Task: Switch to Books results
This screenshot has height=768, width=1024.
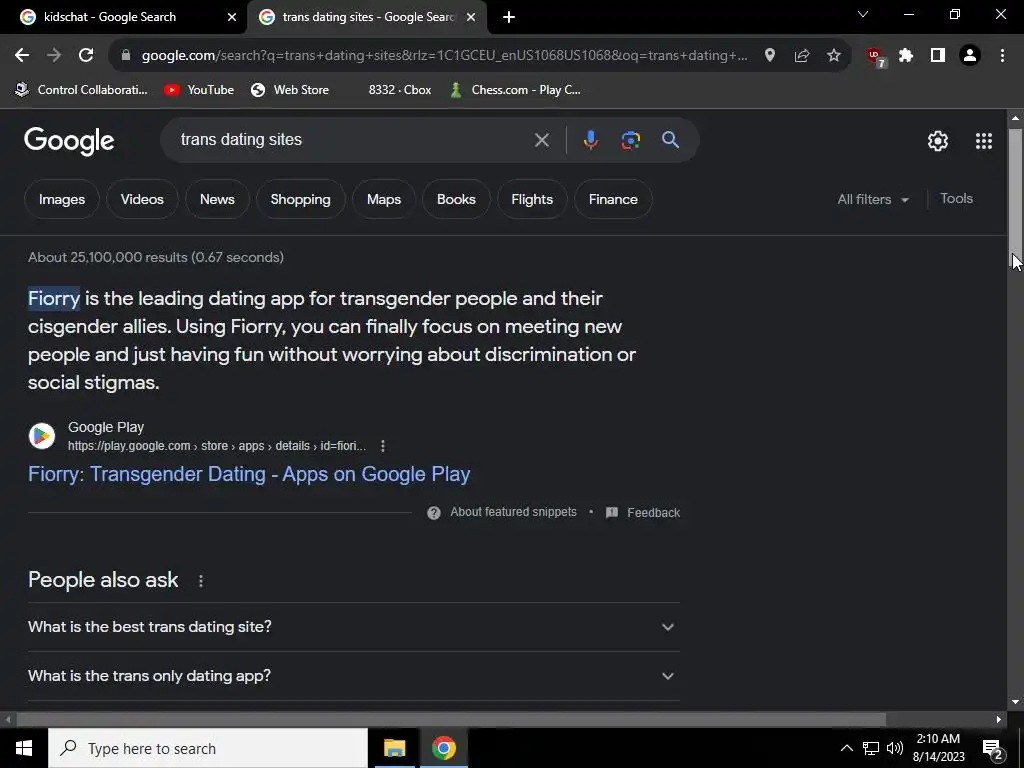Action: (x=456, y=199)
